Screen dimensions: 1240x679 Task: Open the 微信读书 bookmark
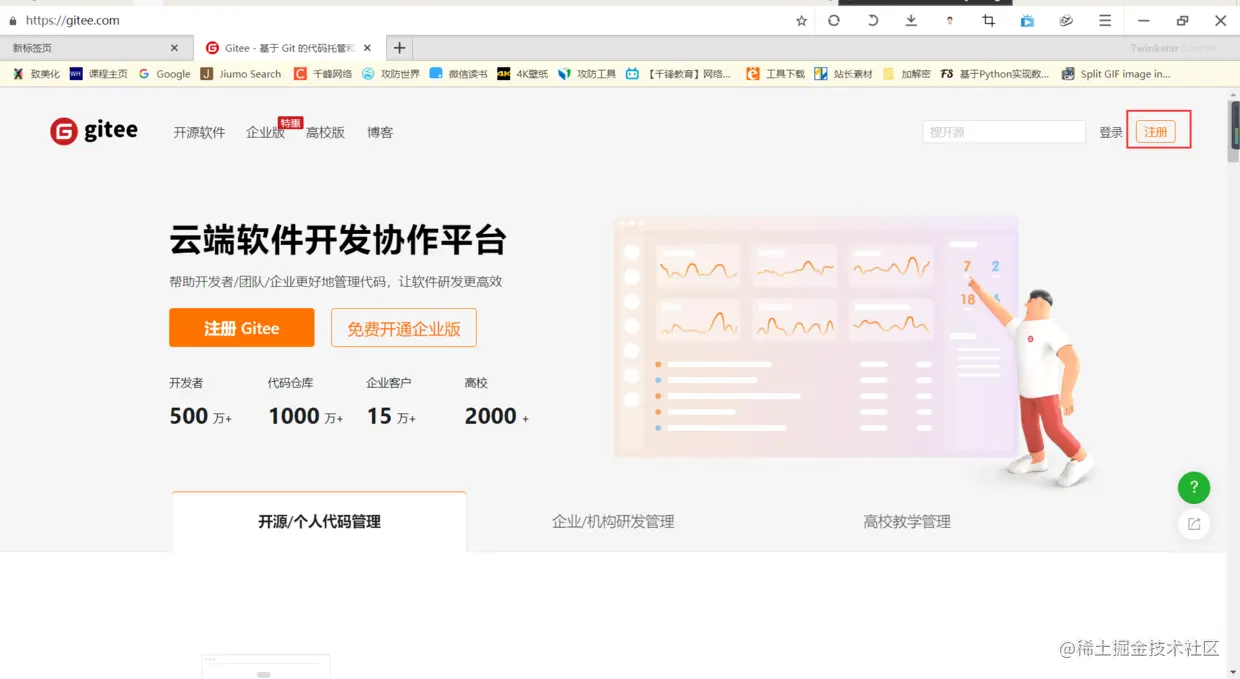(459, 74)
